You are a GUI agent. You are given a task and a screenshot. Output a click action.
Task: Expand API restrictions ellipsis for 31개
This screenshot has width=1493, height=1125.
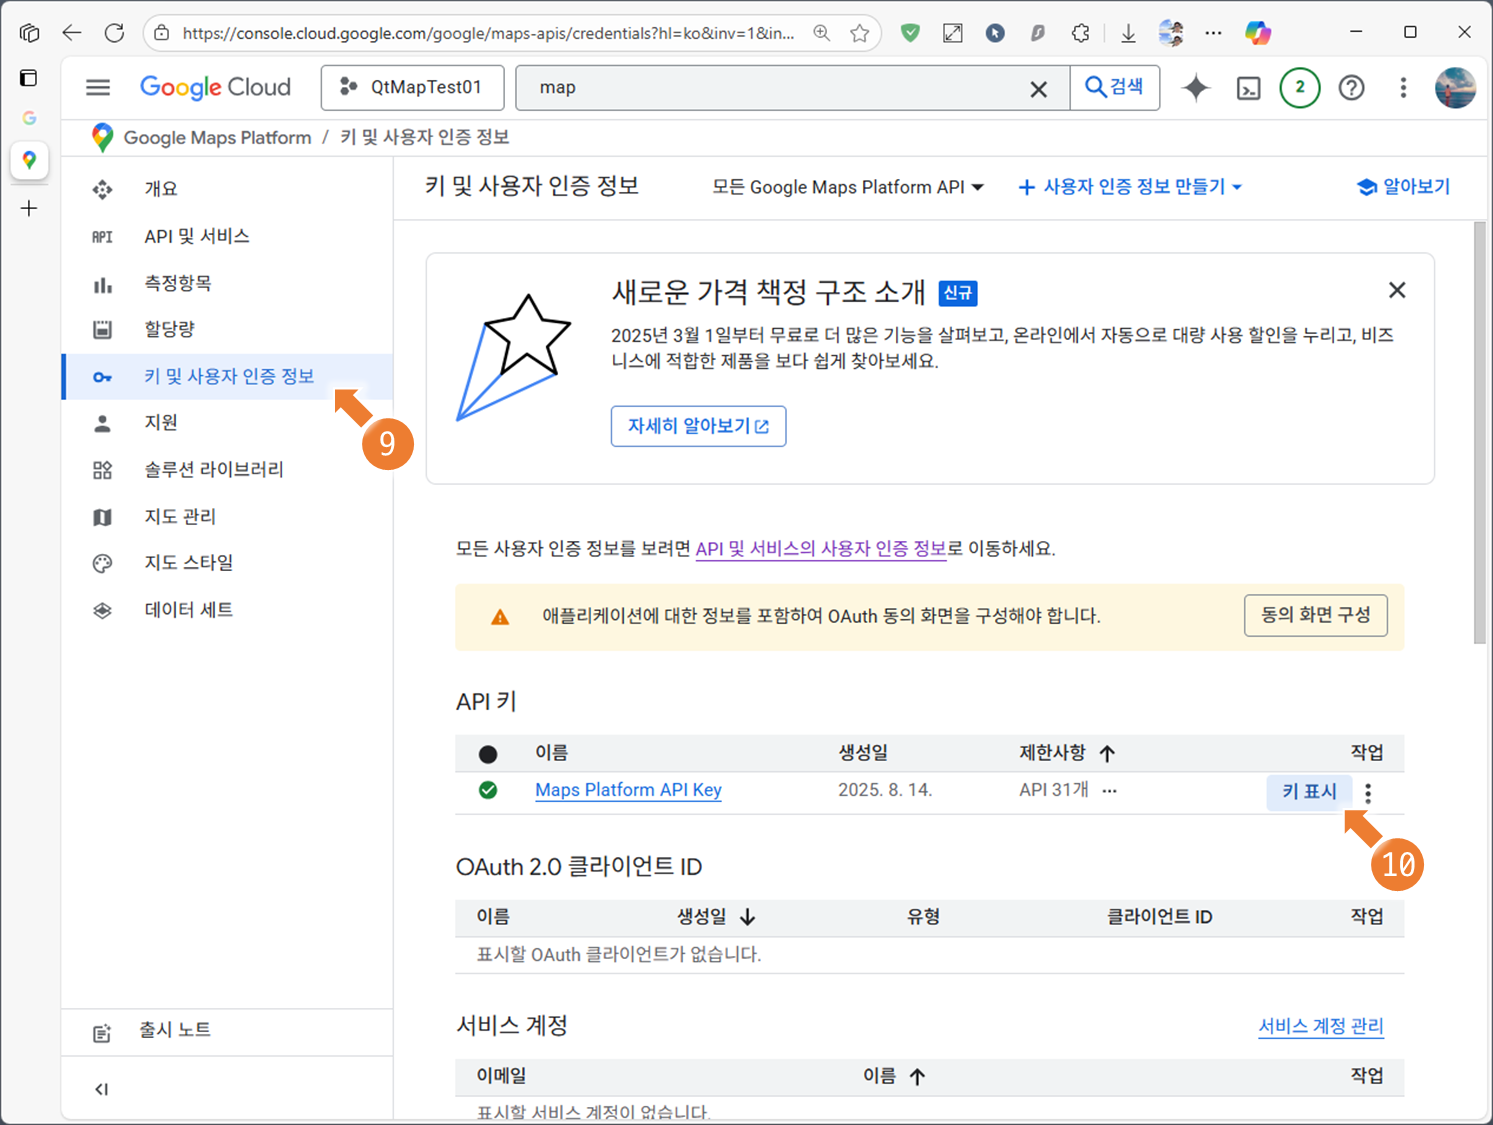point(1109,790)
